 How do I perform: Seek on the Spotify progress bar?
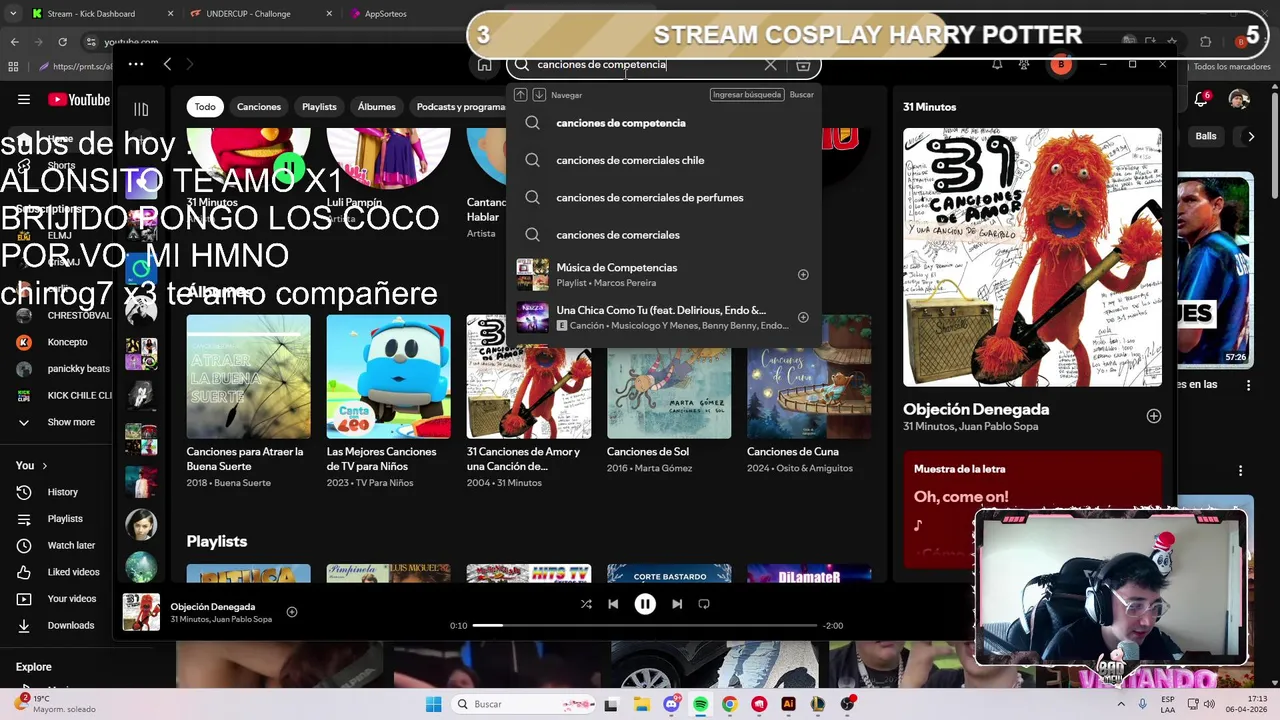(x=645, y=625)
